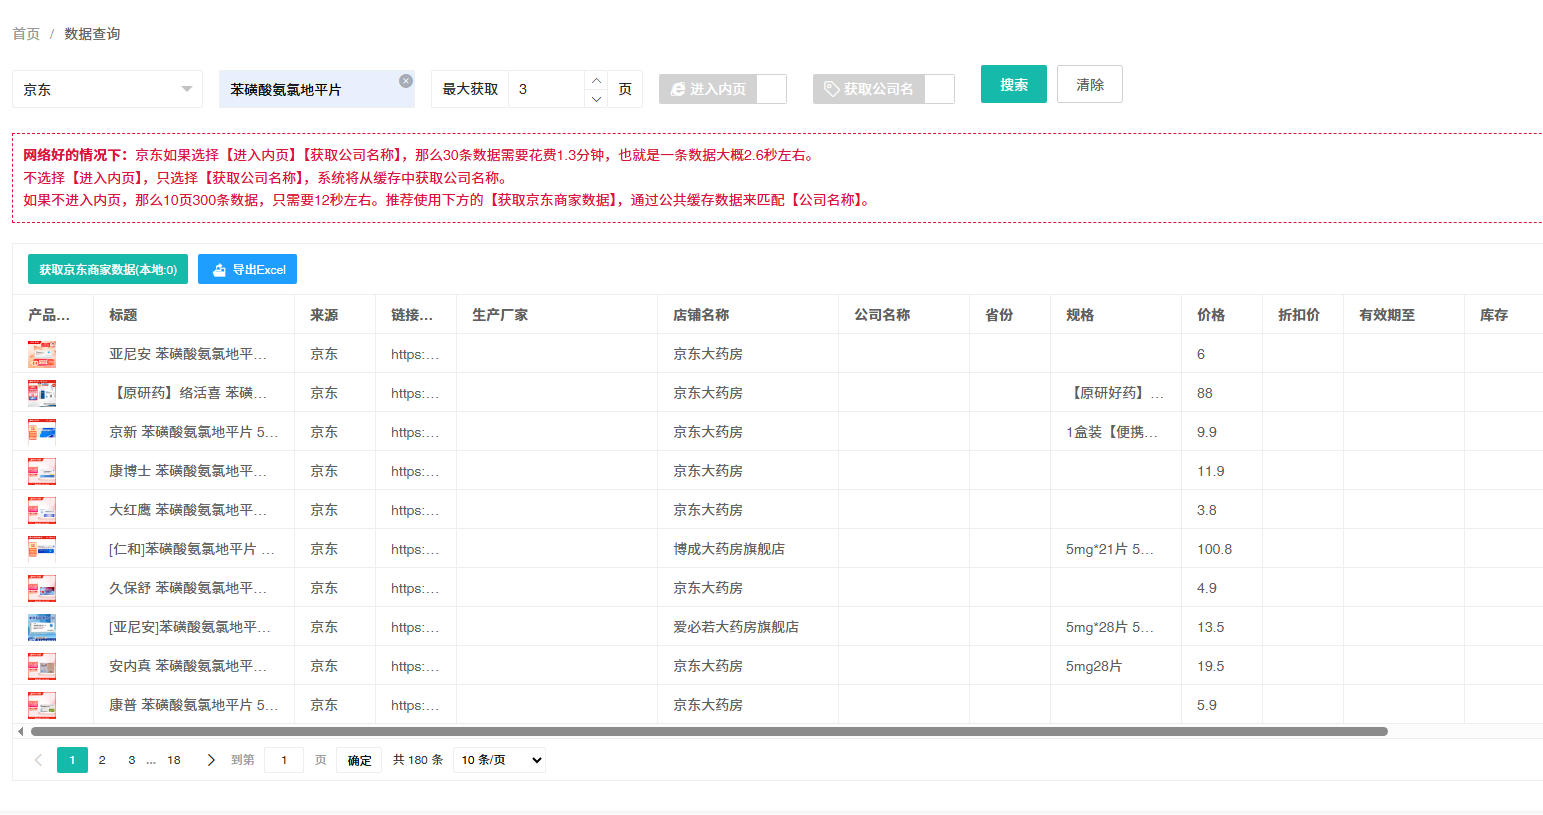Jump to page 18 in the pagination

pyautogui.click(x=174, y=760)
